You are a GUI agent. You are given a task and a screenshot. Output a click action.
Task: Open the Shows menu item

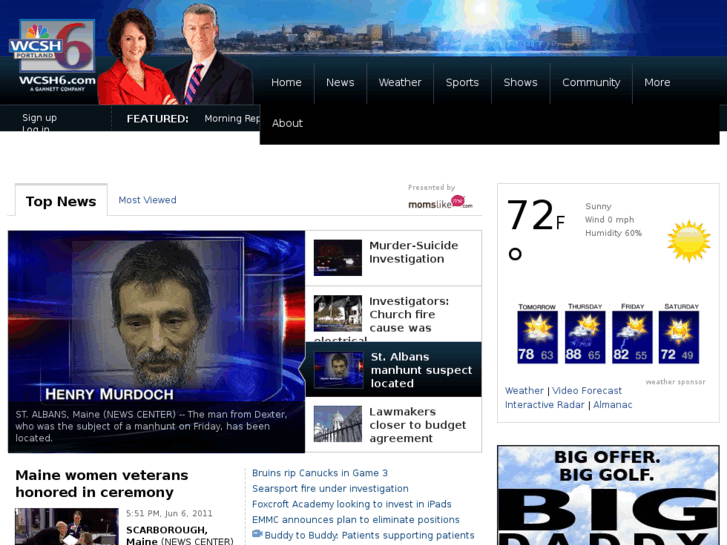(x=520, y=83)
